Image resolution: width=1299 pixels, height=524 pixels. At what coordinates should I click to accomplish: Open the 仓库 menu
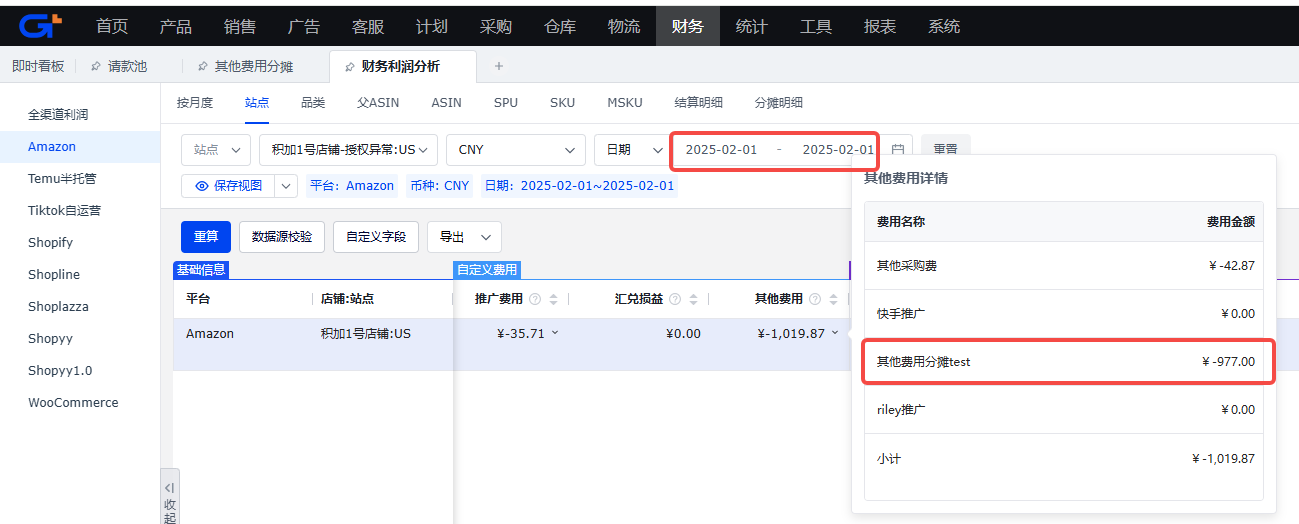(x=560, y=26)
